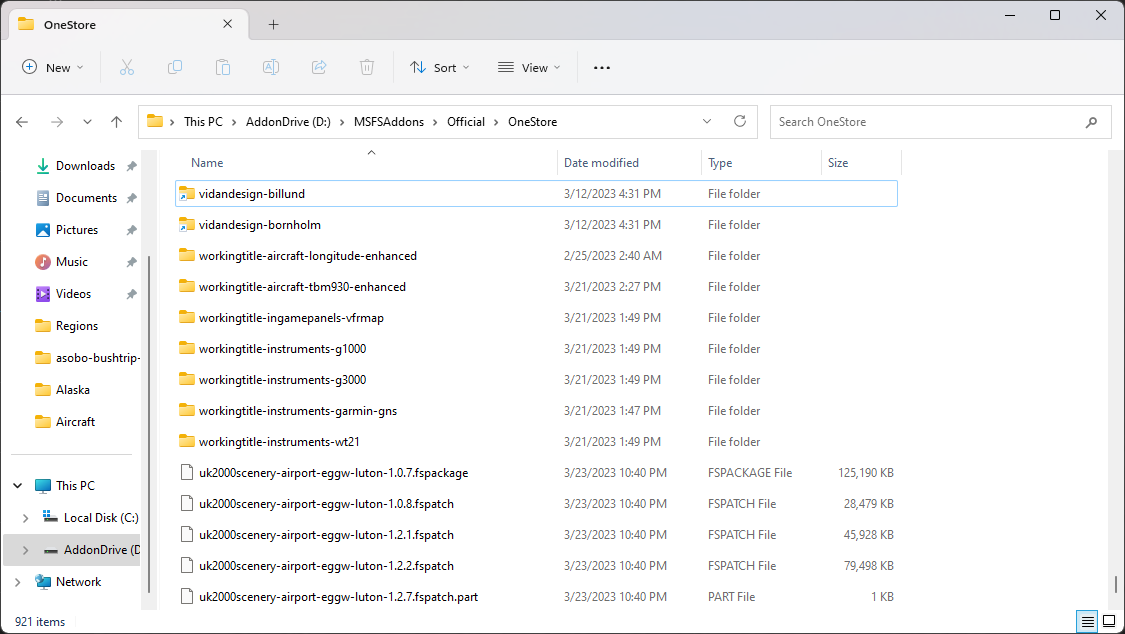Screen dimensions: 1125x634
Task: Click the navigation pane scrollbar
Action: click(149, 424)
